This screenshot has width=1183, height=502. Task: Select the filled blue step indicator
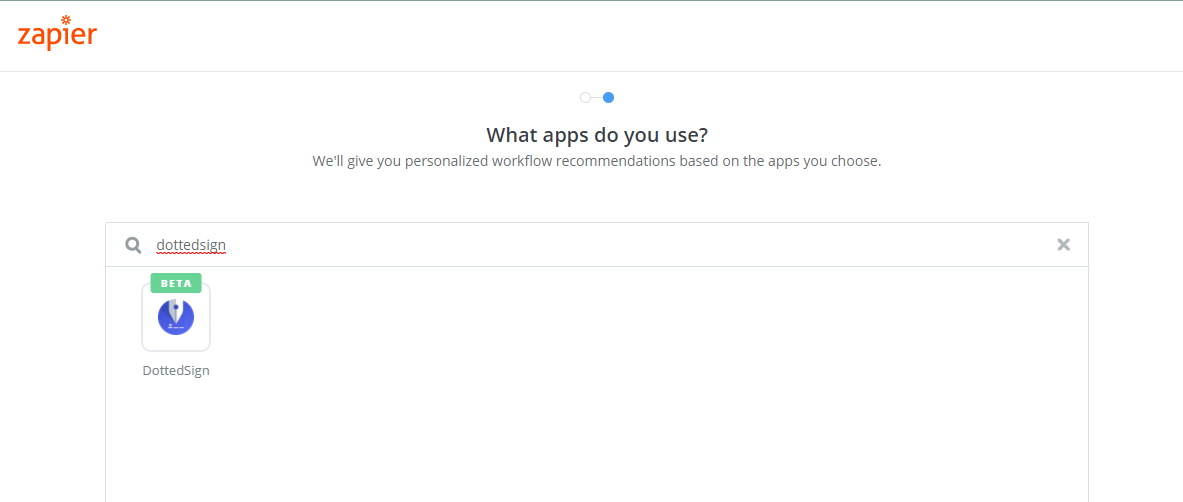pyautogui.click(x=608, y=97)
